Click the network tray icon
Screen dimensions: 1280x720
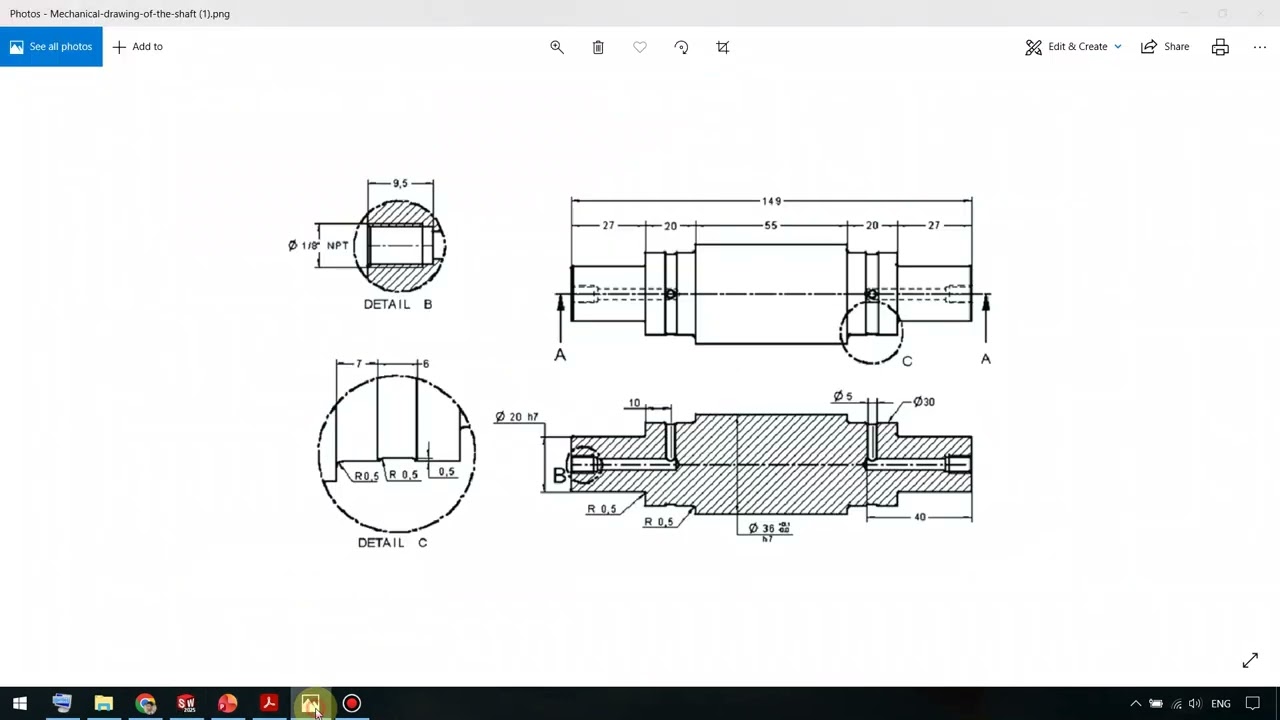coord(1176,704)
